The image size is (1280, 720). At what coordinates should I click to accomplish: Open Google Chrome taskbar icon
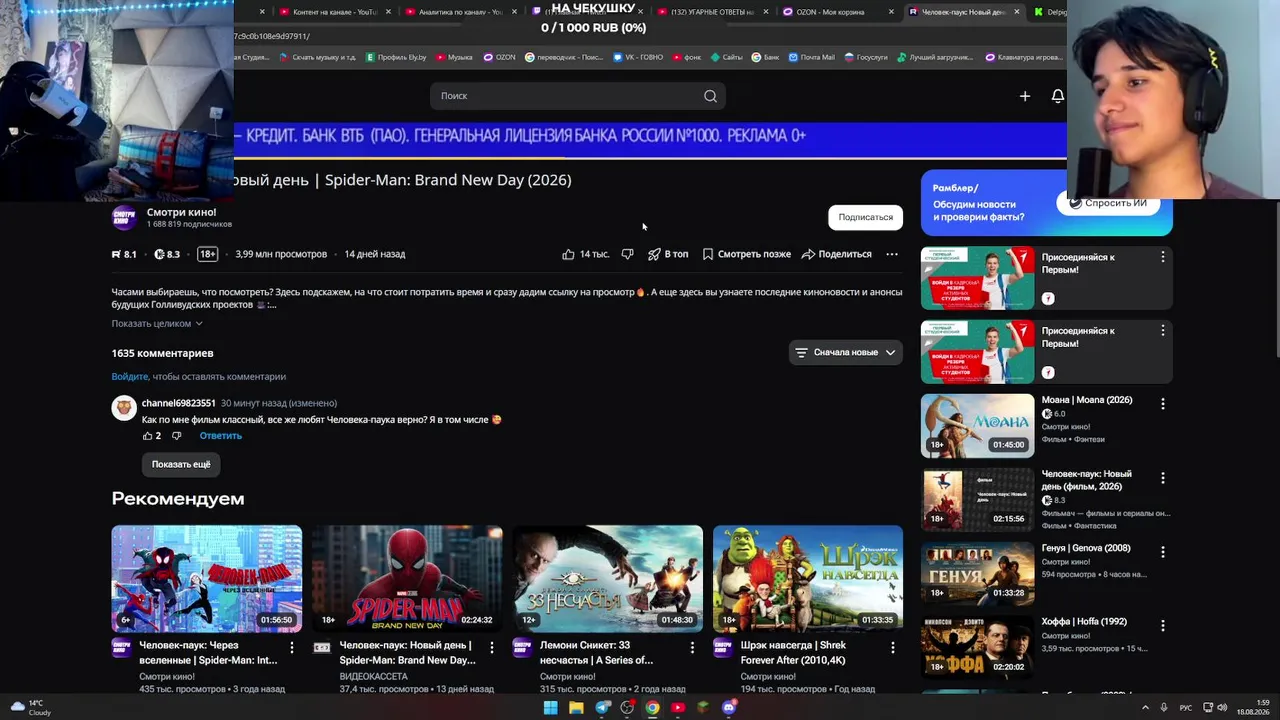652,708
